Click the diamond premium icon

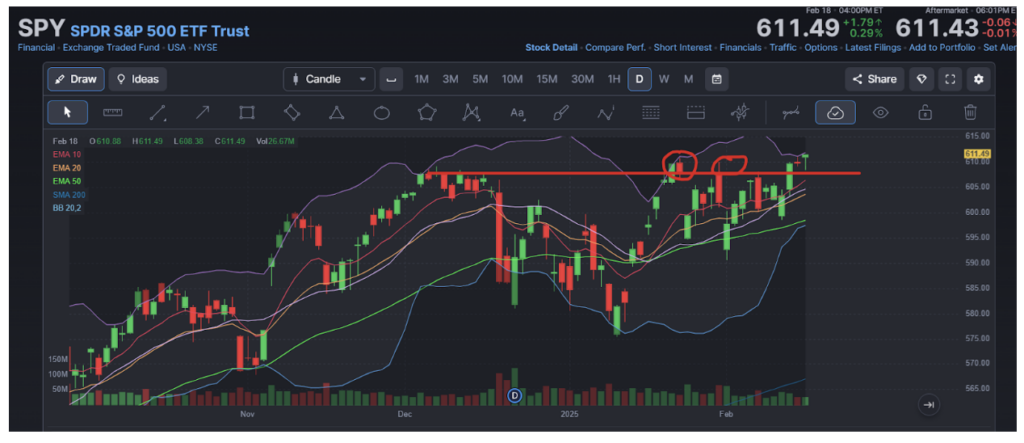921,79
